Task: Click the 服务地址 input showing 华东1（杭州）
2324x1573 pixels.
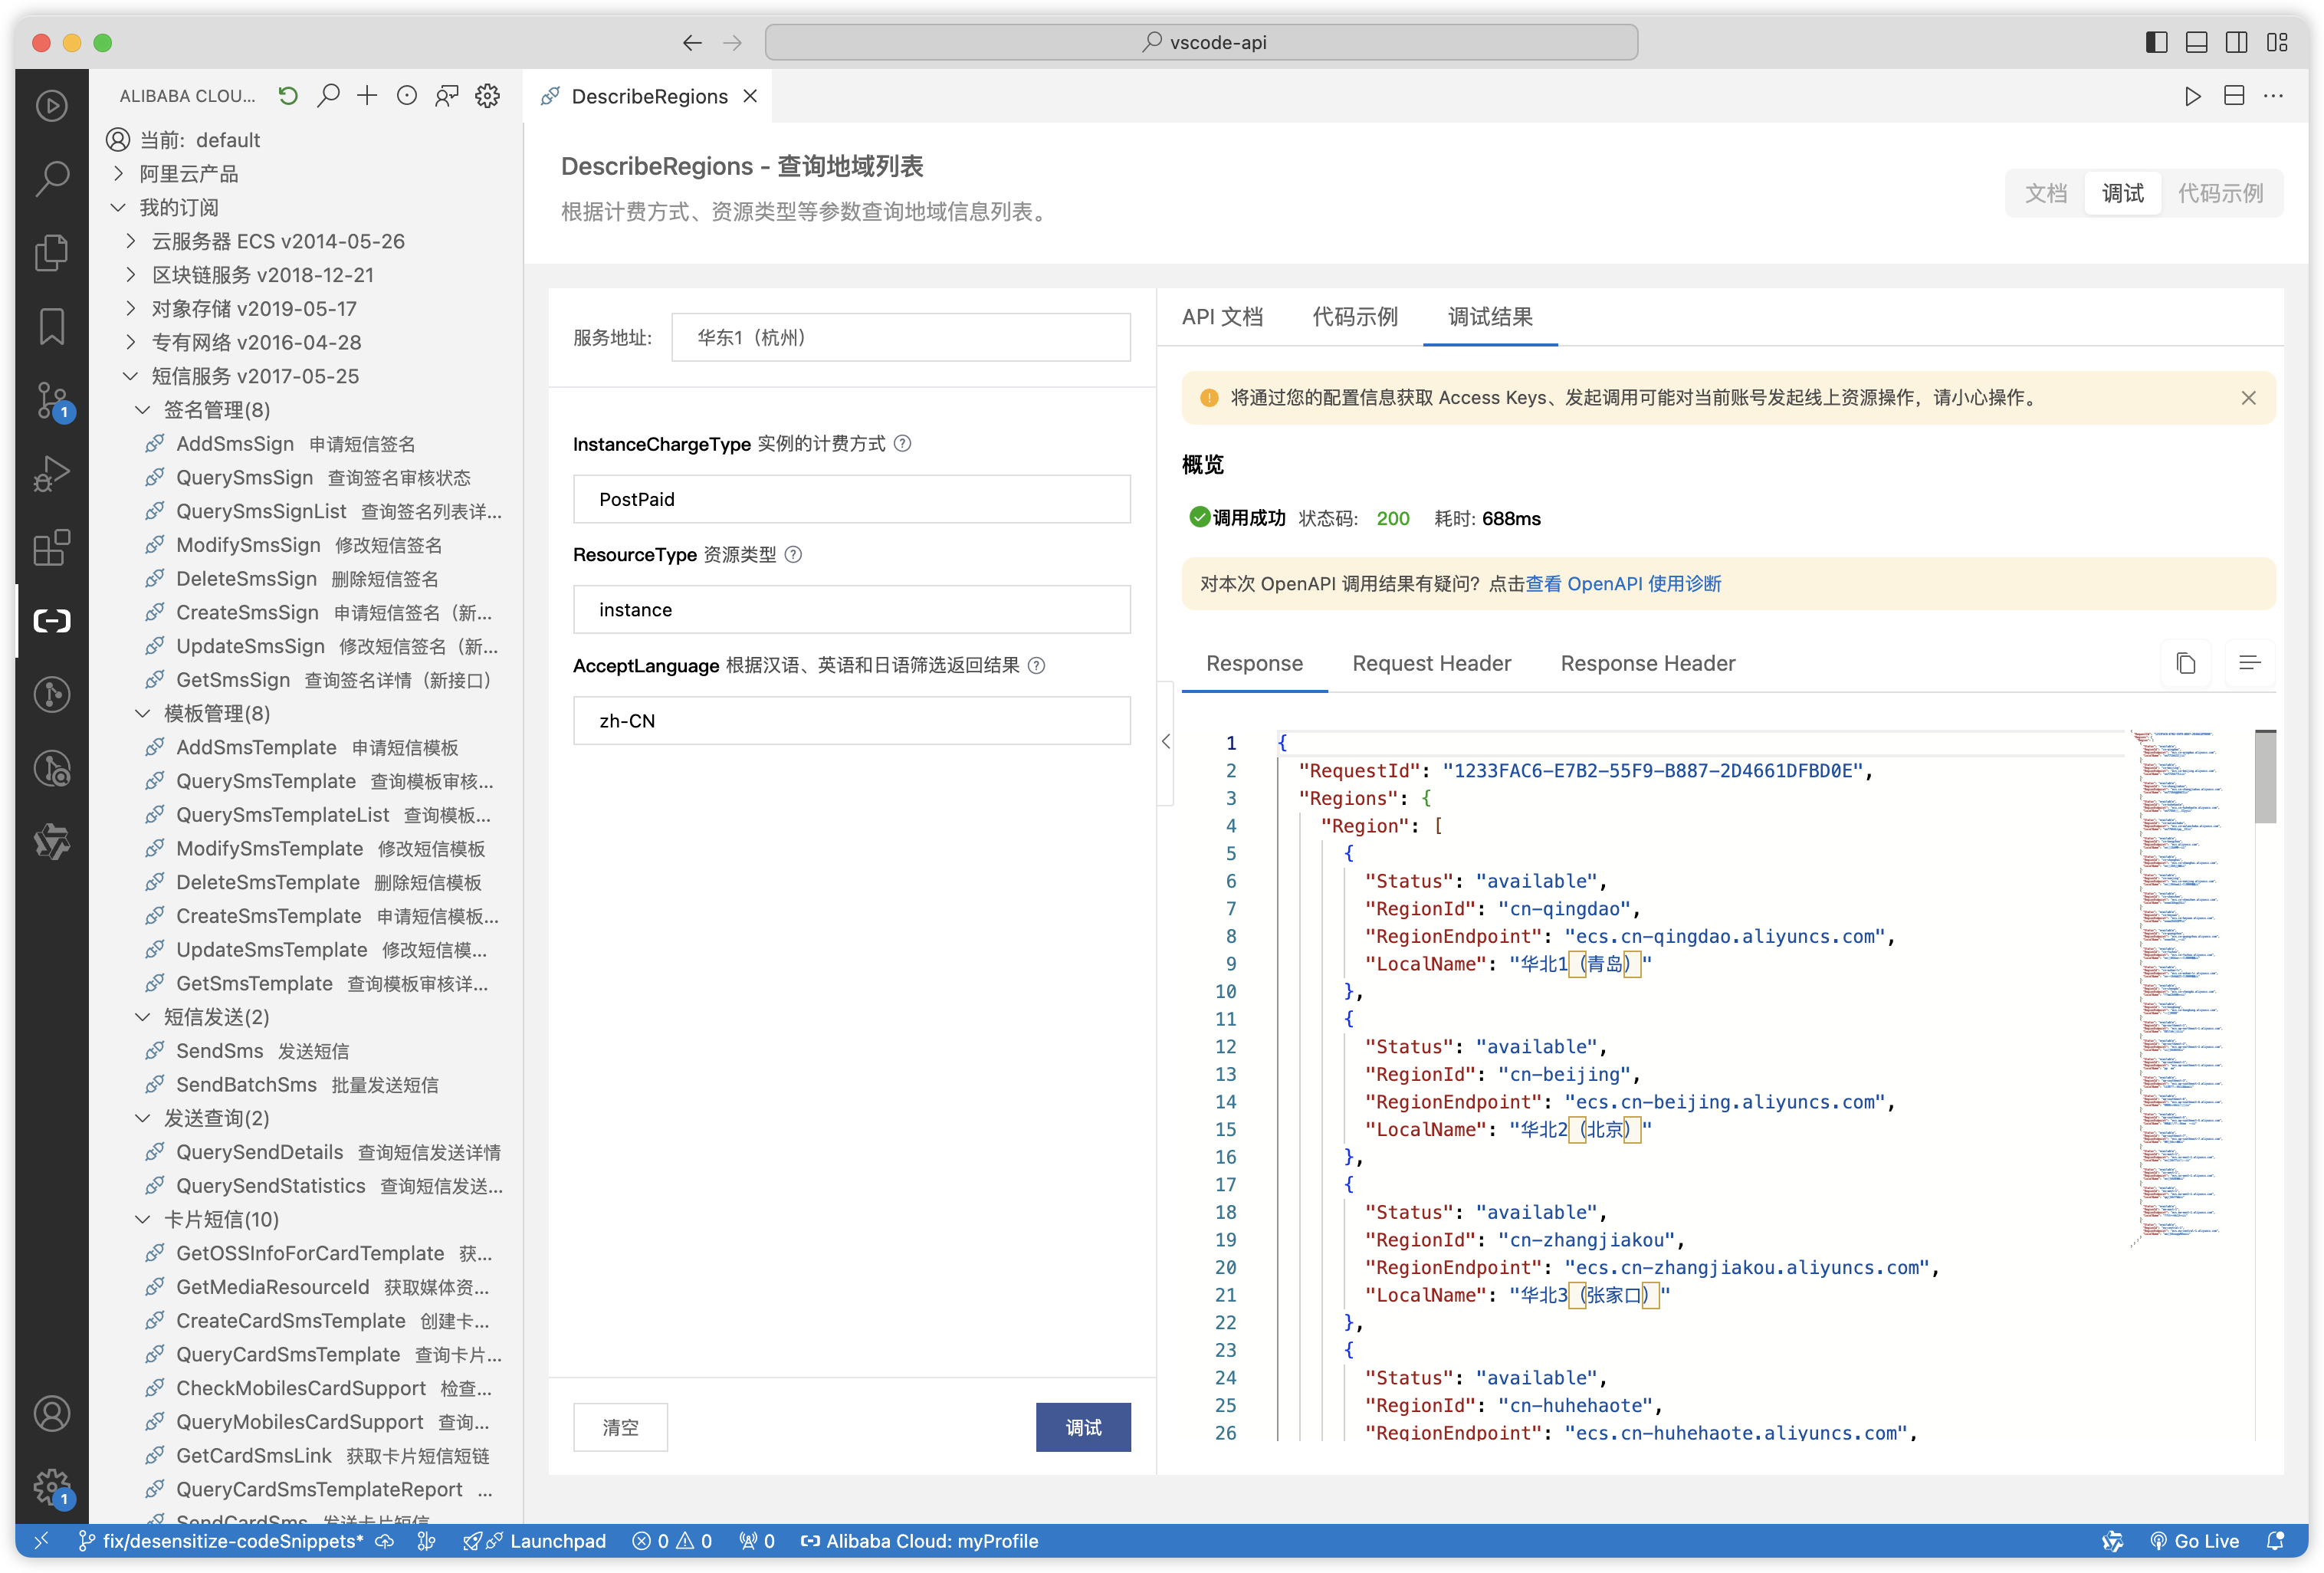Action: tap(899, 337)
